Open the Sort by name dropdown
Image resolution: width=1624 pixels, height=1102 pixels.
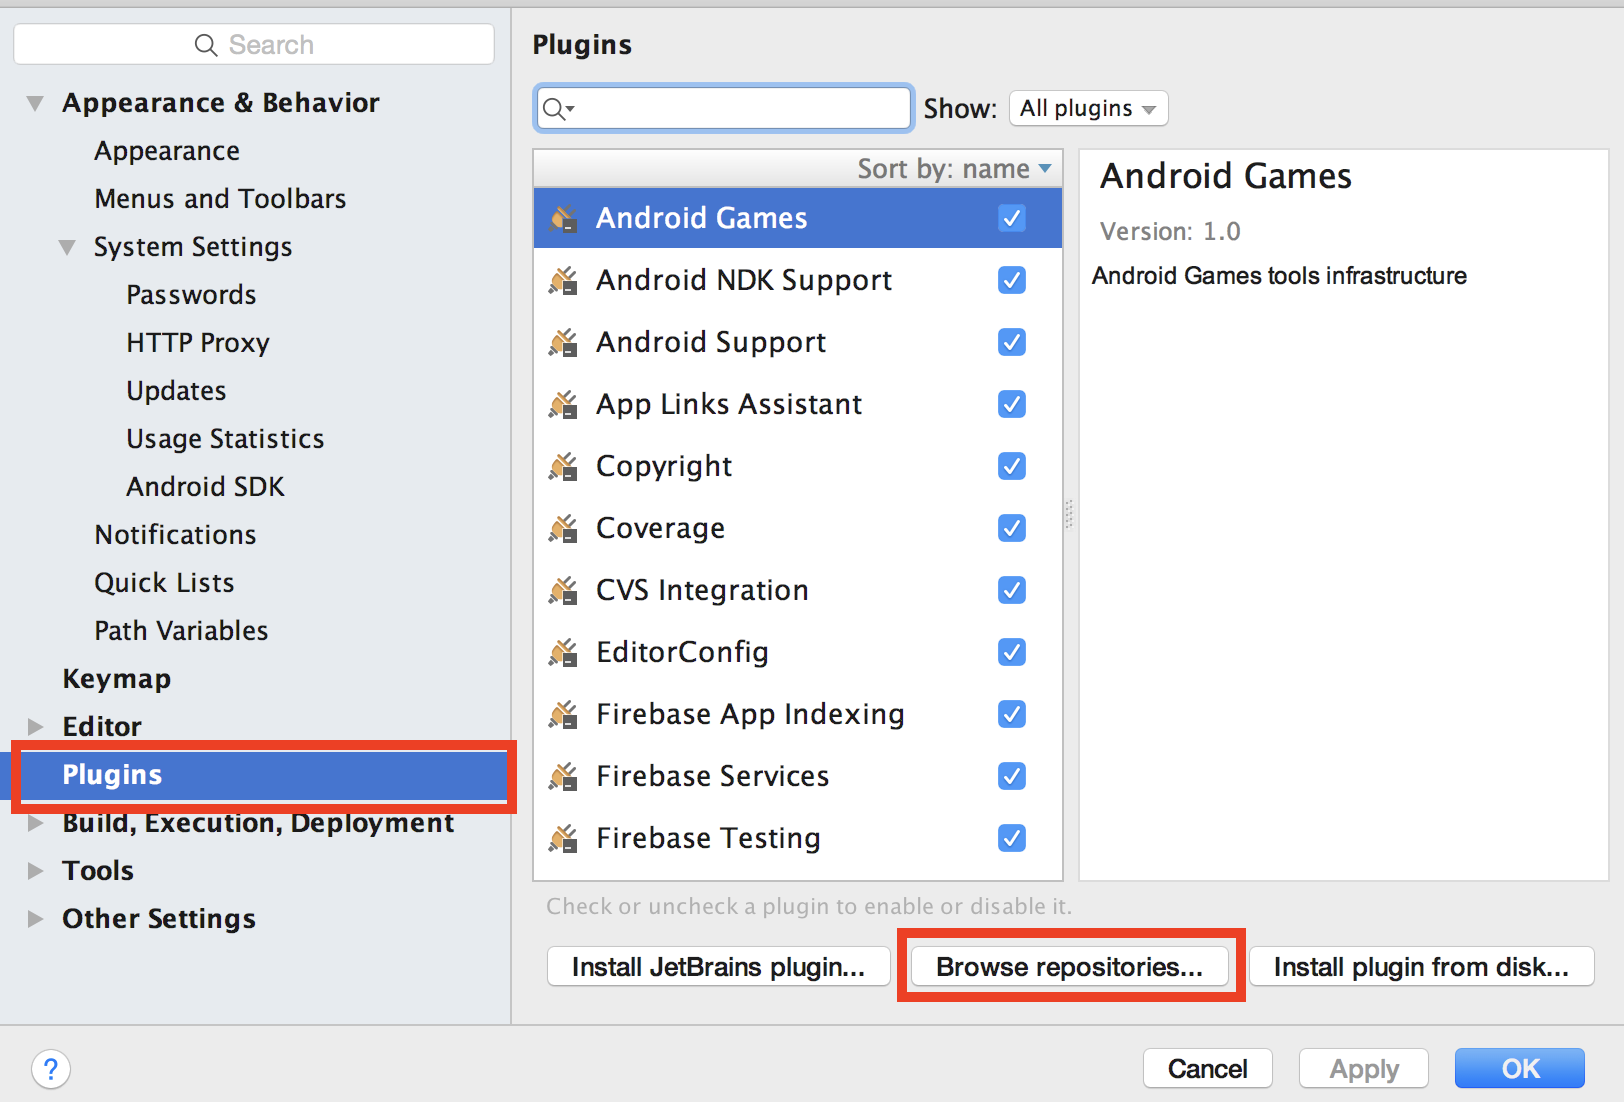point(954,169)
